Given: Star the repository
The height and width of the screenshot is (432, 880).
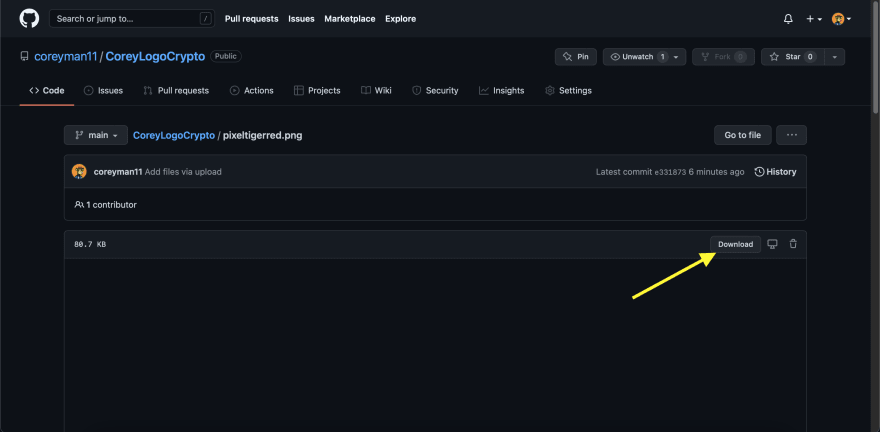Looking at the screenshot, I should (792, 57).
